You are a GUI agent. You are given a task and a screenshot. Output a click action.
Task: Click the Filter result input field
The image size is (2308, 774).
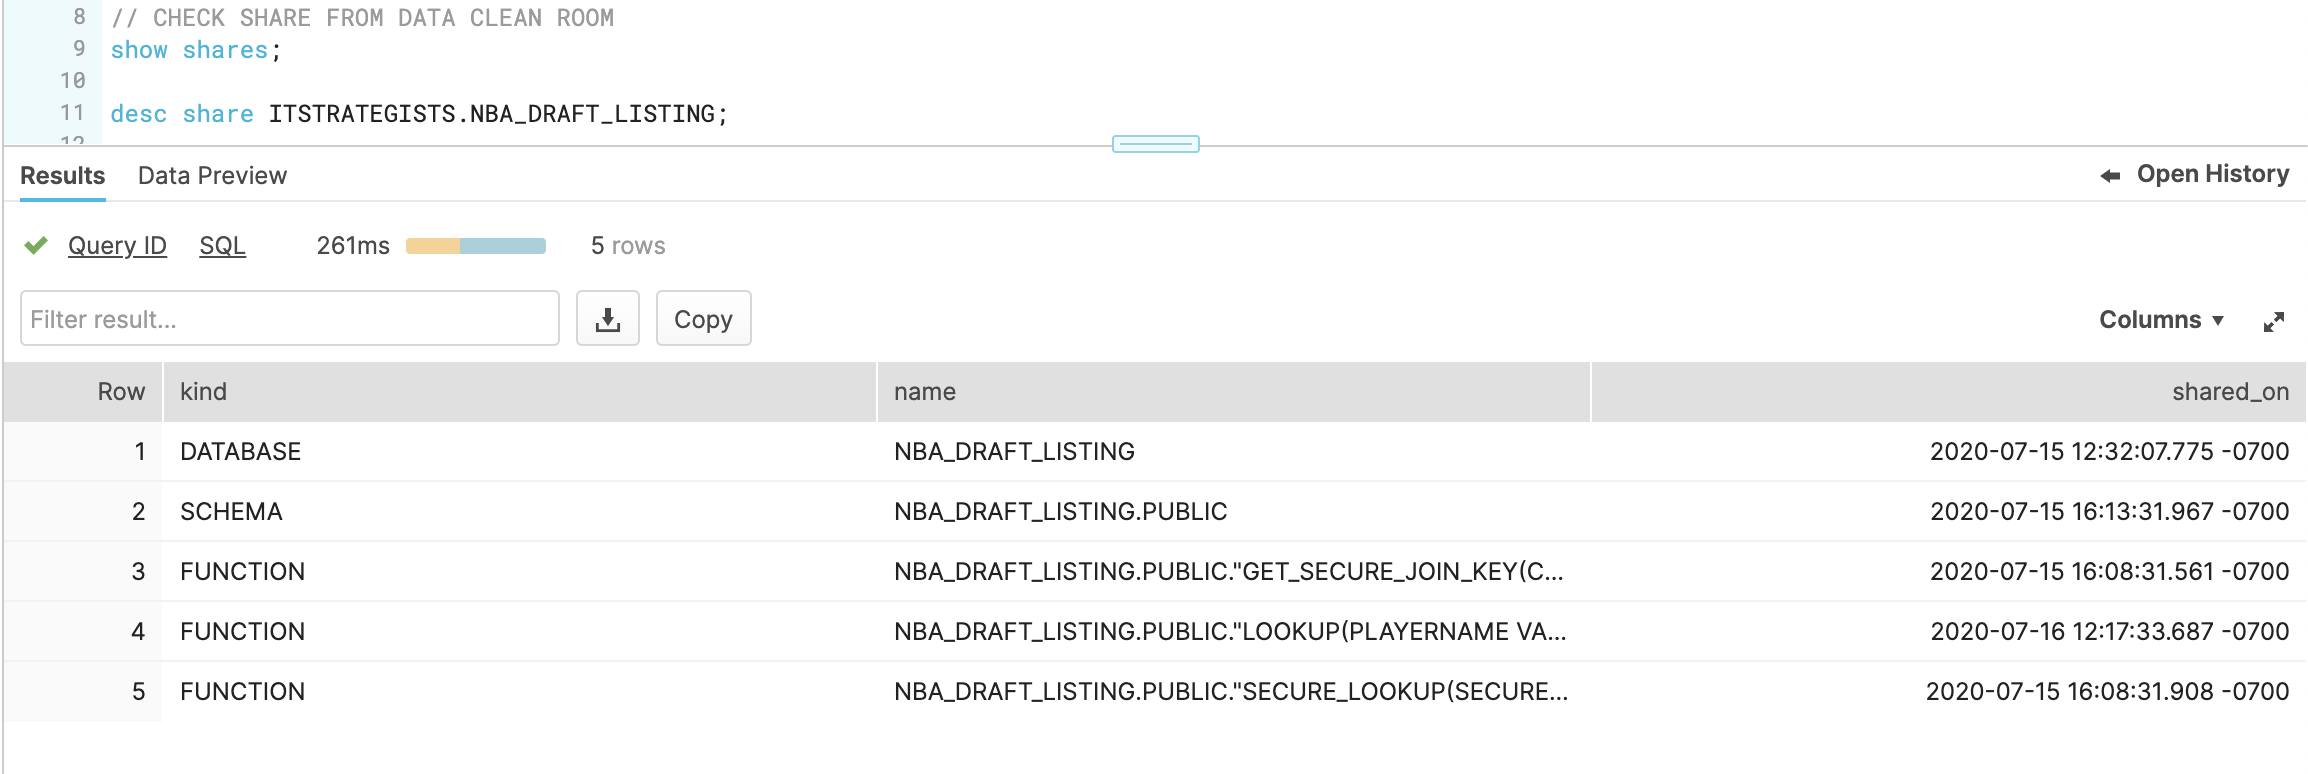pos(290,319)
